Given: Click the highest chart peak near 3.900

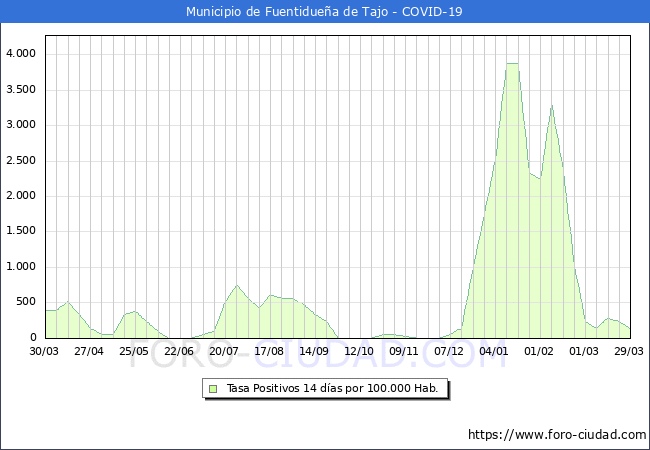Looking at the screenshot, I should [x=512, y=63].
